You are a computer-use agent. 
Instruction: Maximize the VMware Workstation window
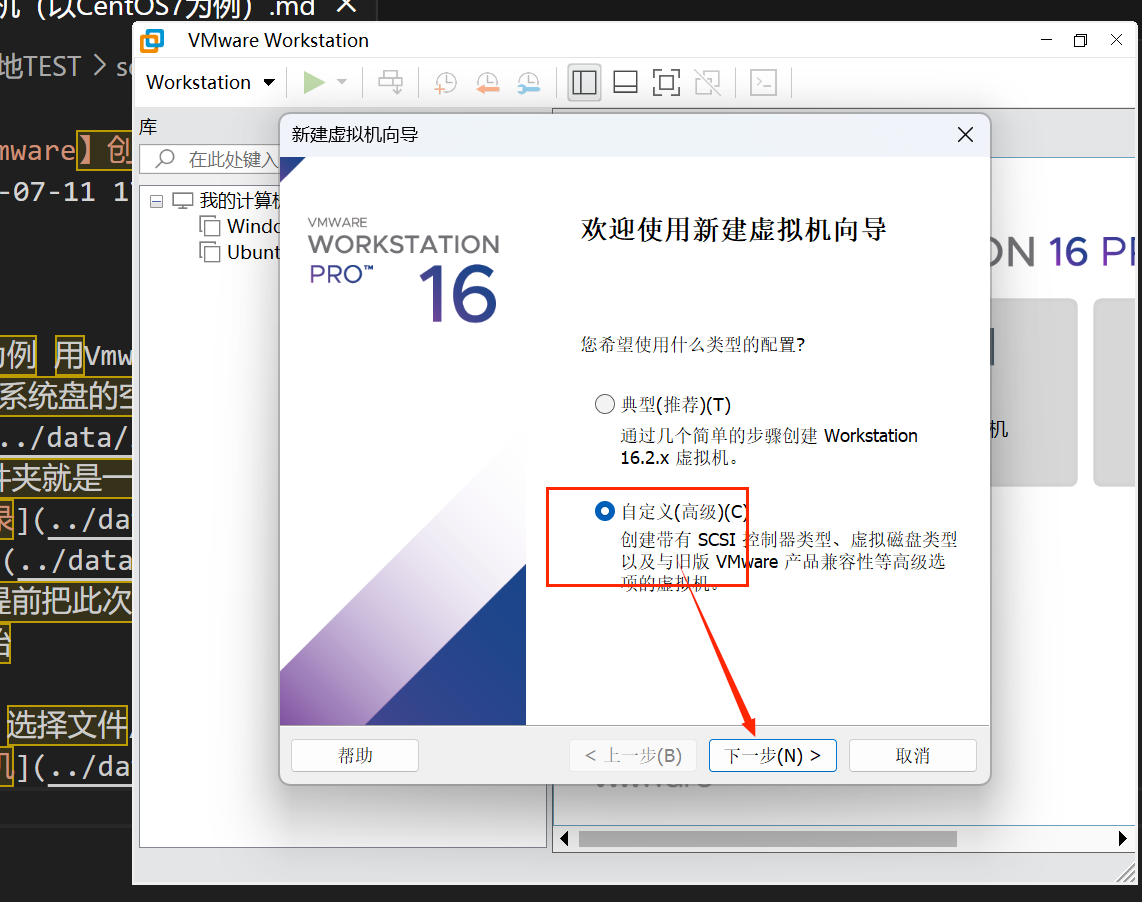[1080, 40]
